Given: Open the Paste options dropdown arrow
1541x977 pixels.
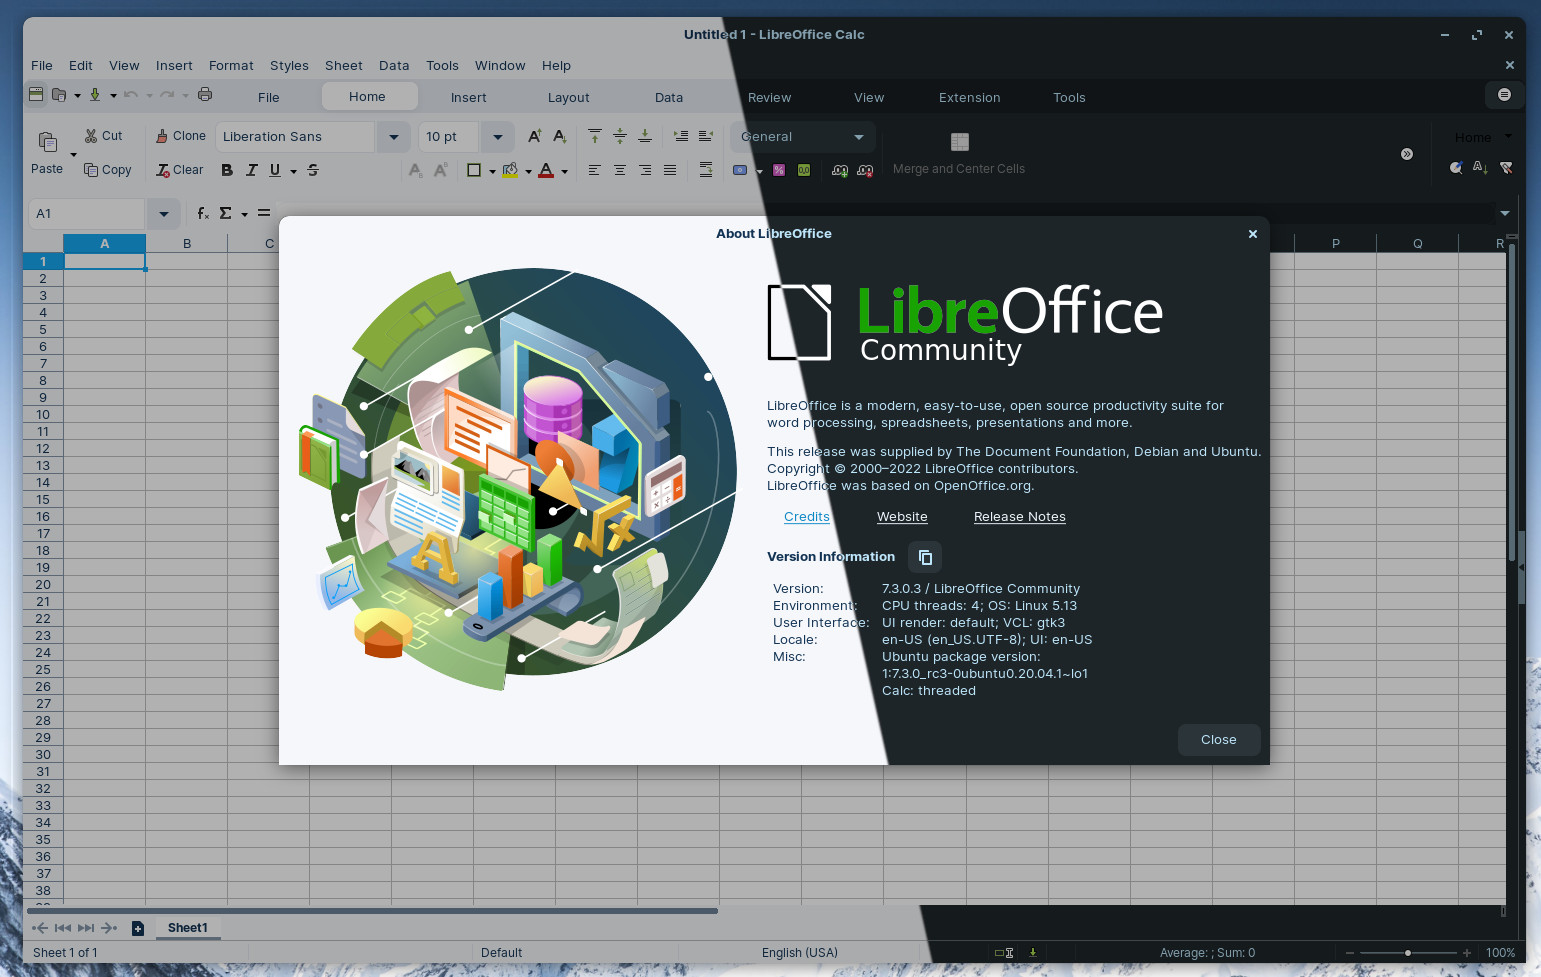Looking at the screenshot, I should click(x=73, y=155).
